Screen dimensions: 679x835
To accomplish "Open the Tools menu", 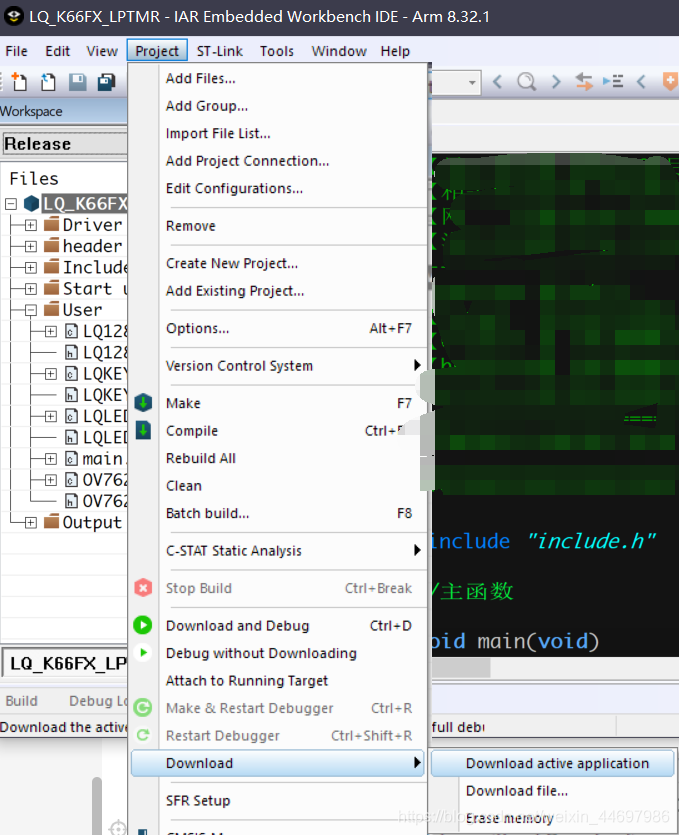I will [x=276, y=51].
